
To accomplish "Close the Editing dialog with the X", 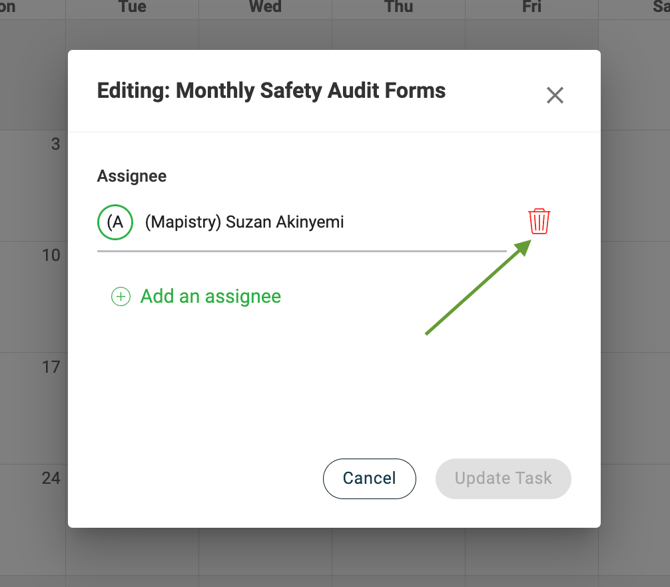I will point(555,95).
